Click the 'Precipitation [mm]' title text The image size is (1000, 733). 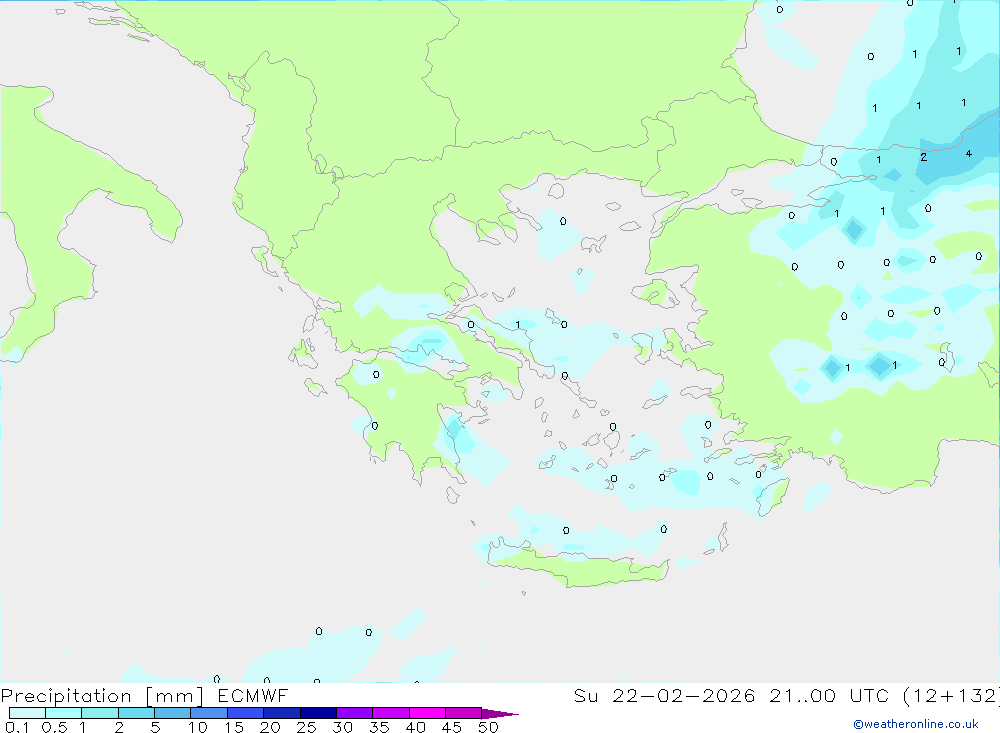click(x=102, y=696)
